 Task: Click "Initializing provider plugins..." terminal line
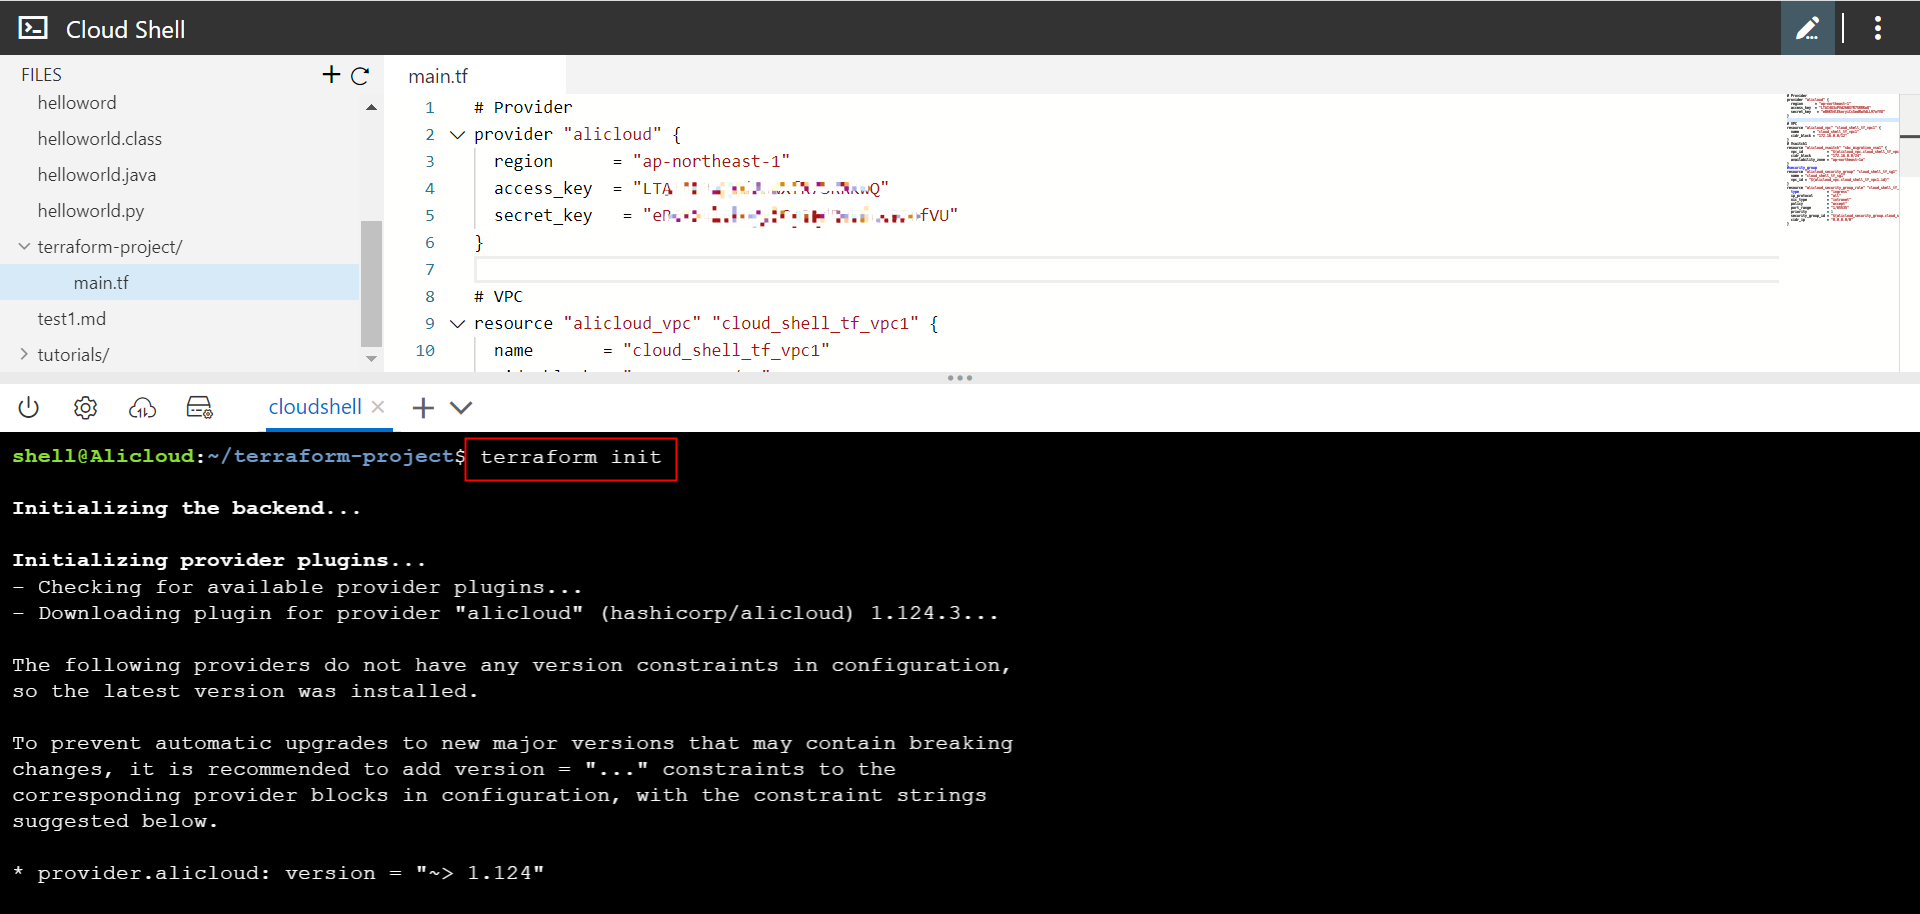pyautogui.click(x=219, y=560)
